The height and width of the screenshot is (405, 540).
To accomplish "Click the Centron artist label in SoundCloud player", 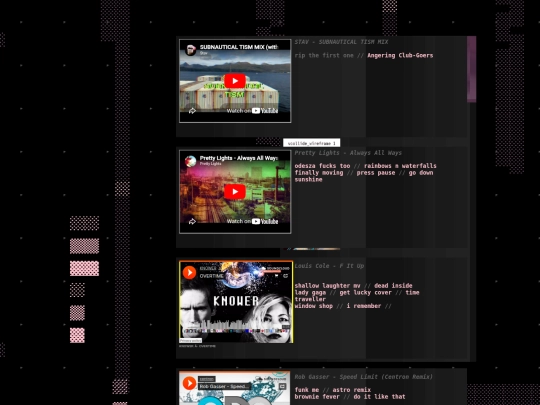I will [x=207, y=379].
